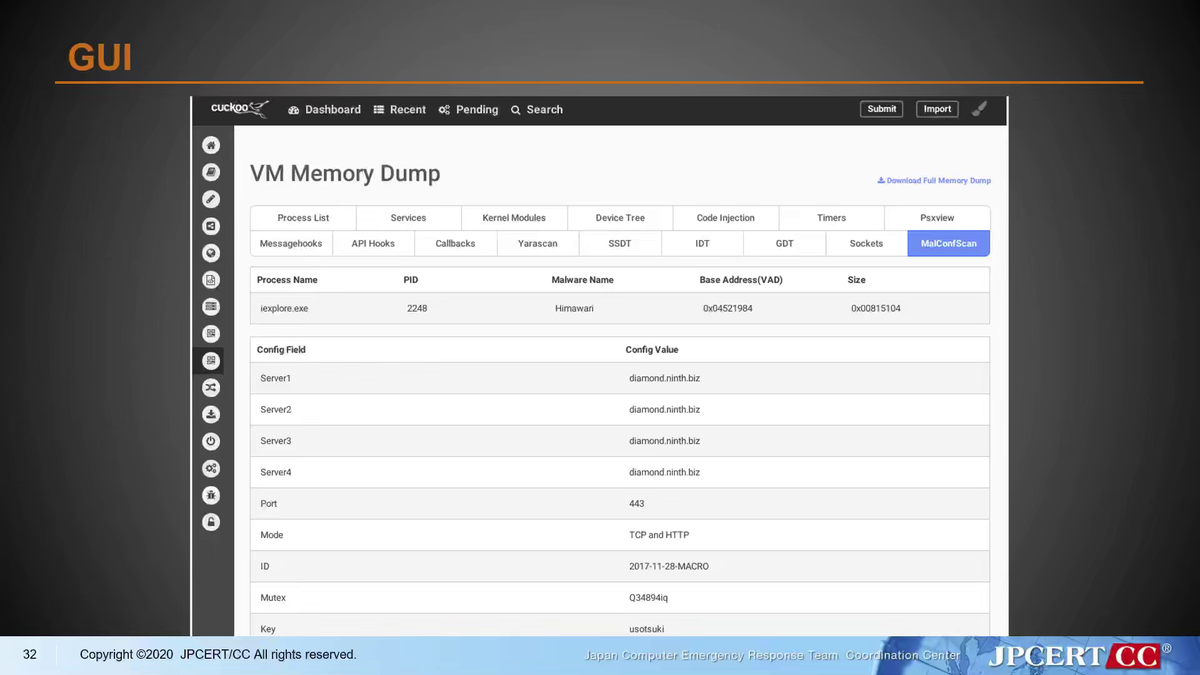Select the Code Injection tab

[x=726, y=218]
